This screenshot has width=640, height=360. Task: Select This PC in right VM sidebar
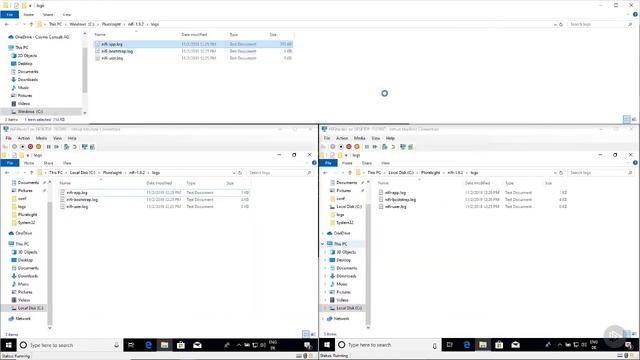(x=340, y=244)
